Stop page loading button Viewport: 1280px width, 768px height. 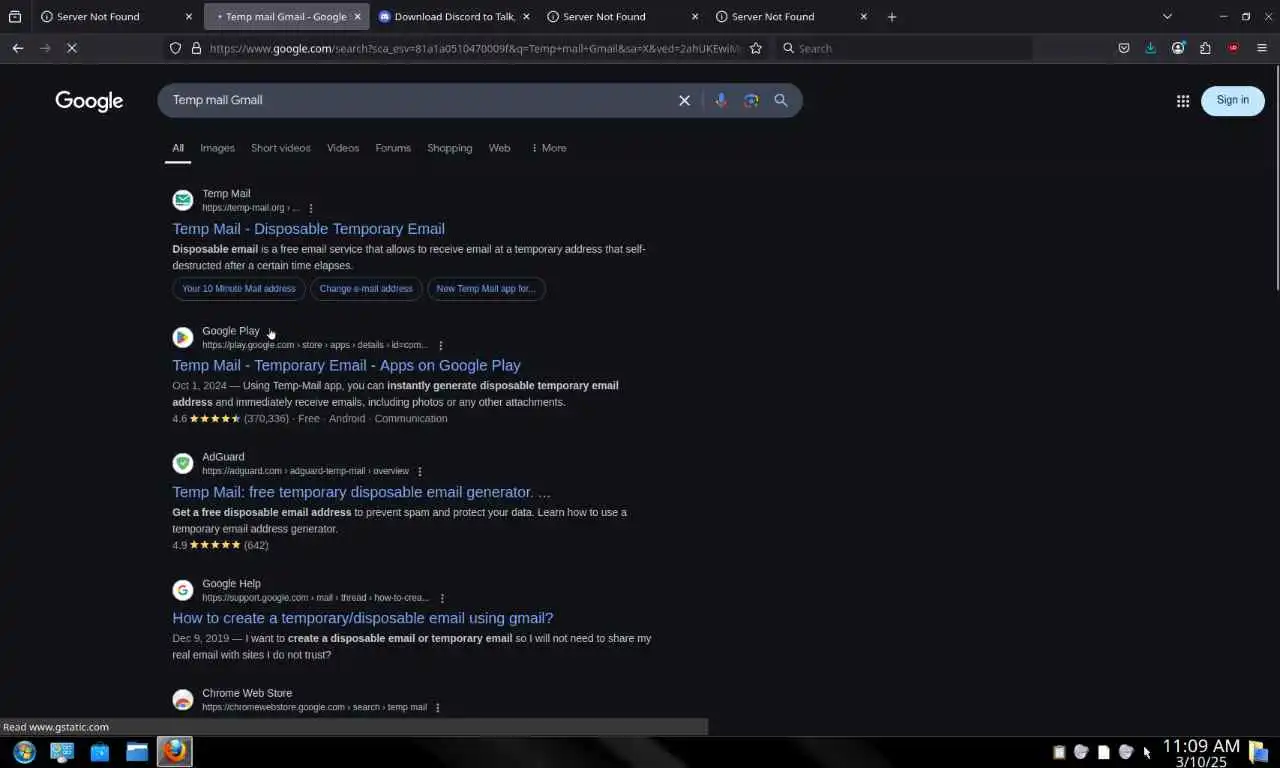pos(72,48)
